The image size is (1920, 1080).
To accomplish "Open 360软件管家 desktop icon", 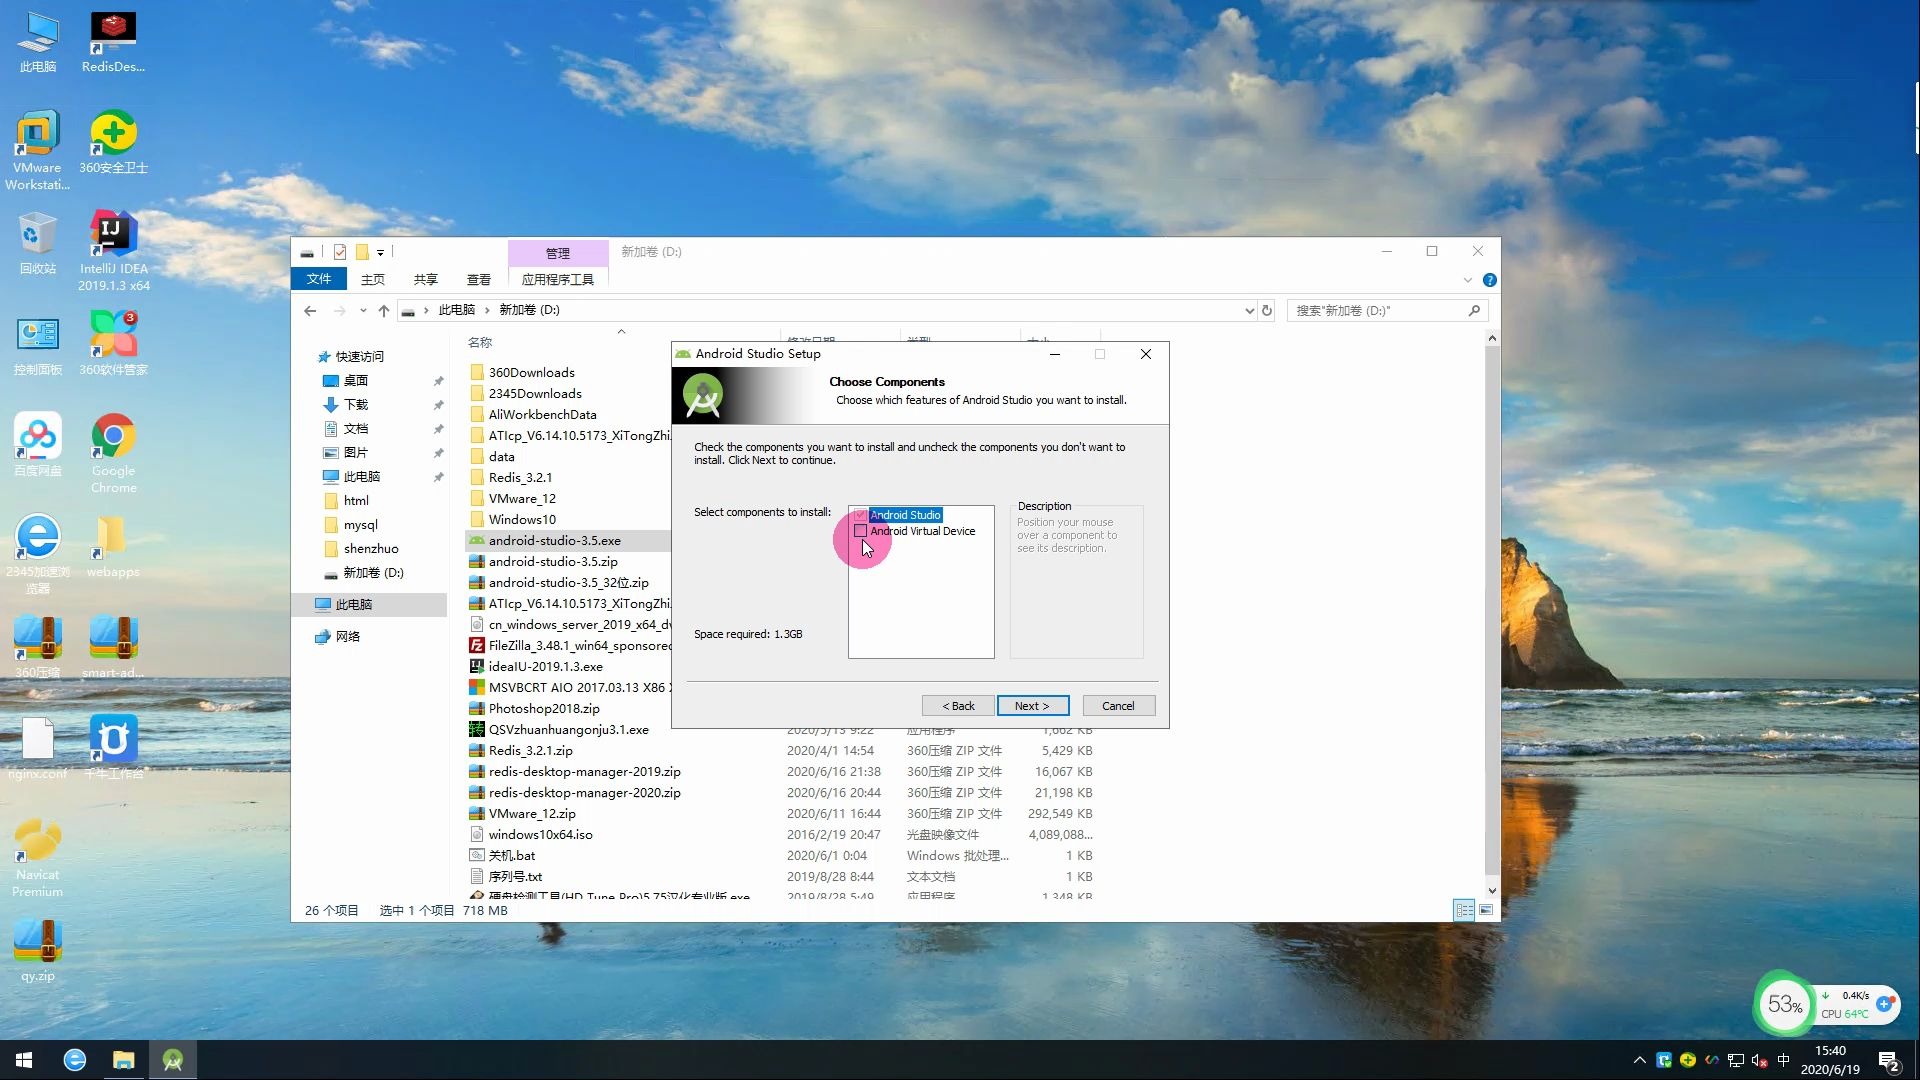I will [x=113, y=344].
